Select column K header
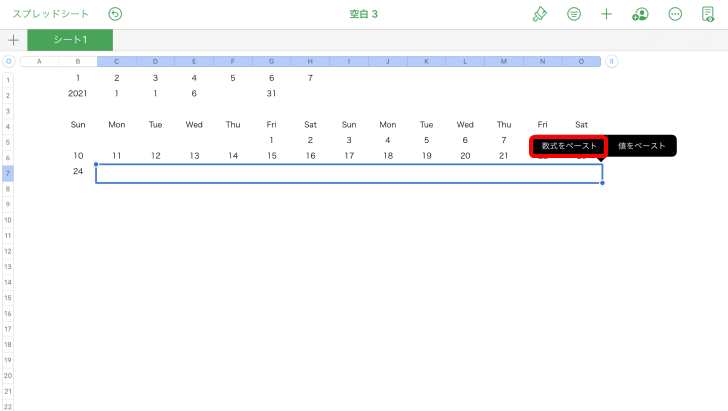728x411 pixels. click(426, 61)
